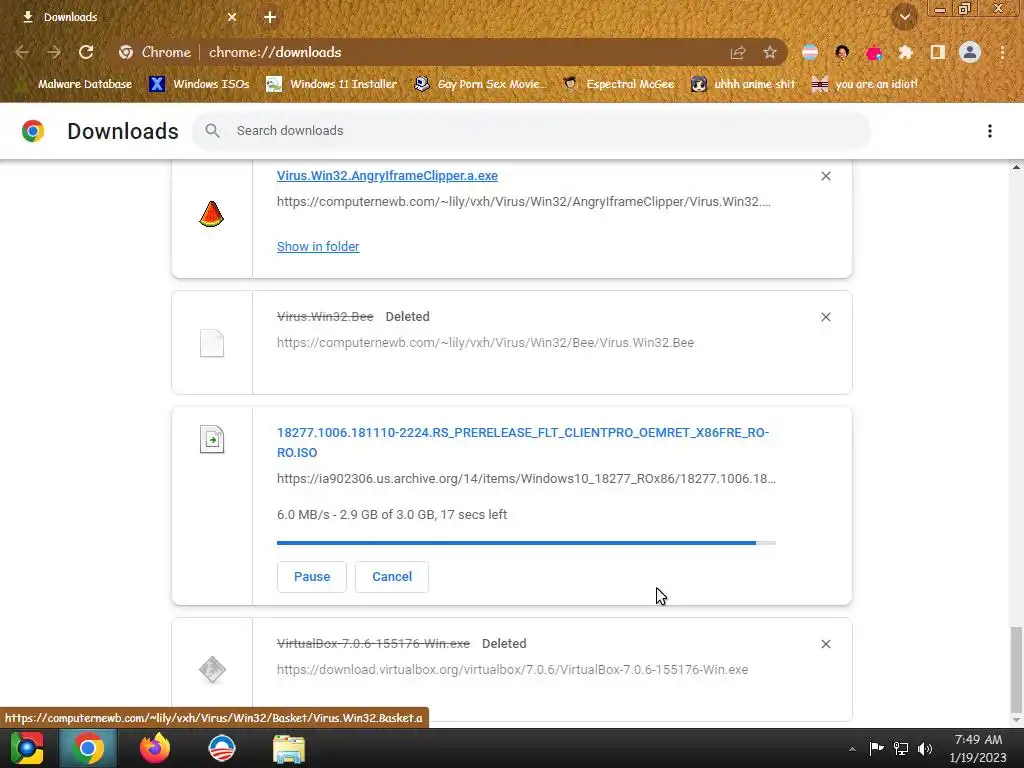Switch to Chrome on the taskbar
Viewport: 1024px width, 768px height.
(88, 748)
